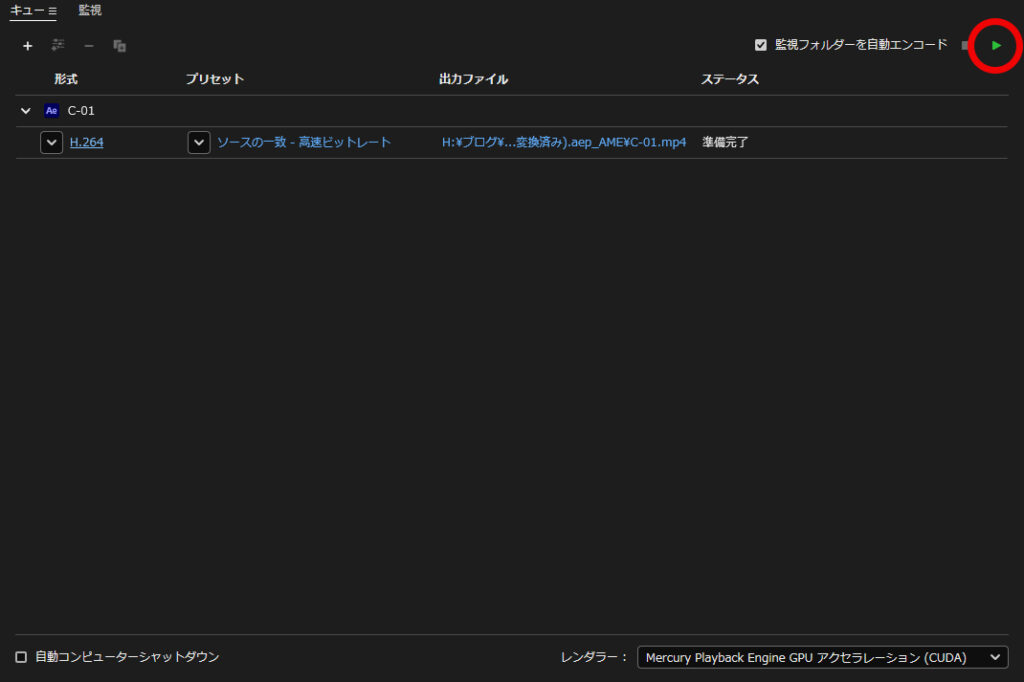Click the add output settings icon
This screenshot has width=1024, height=682.
(x=58, y=46)
